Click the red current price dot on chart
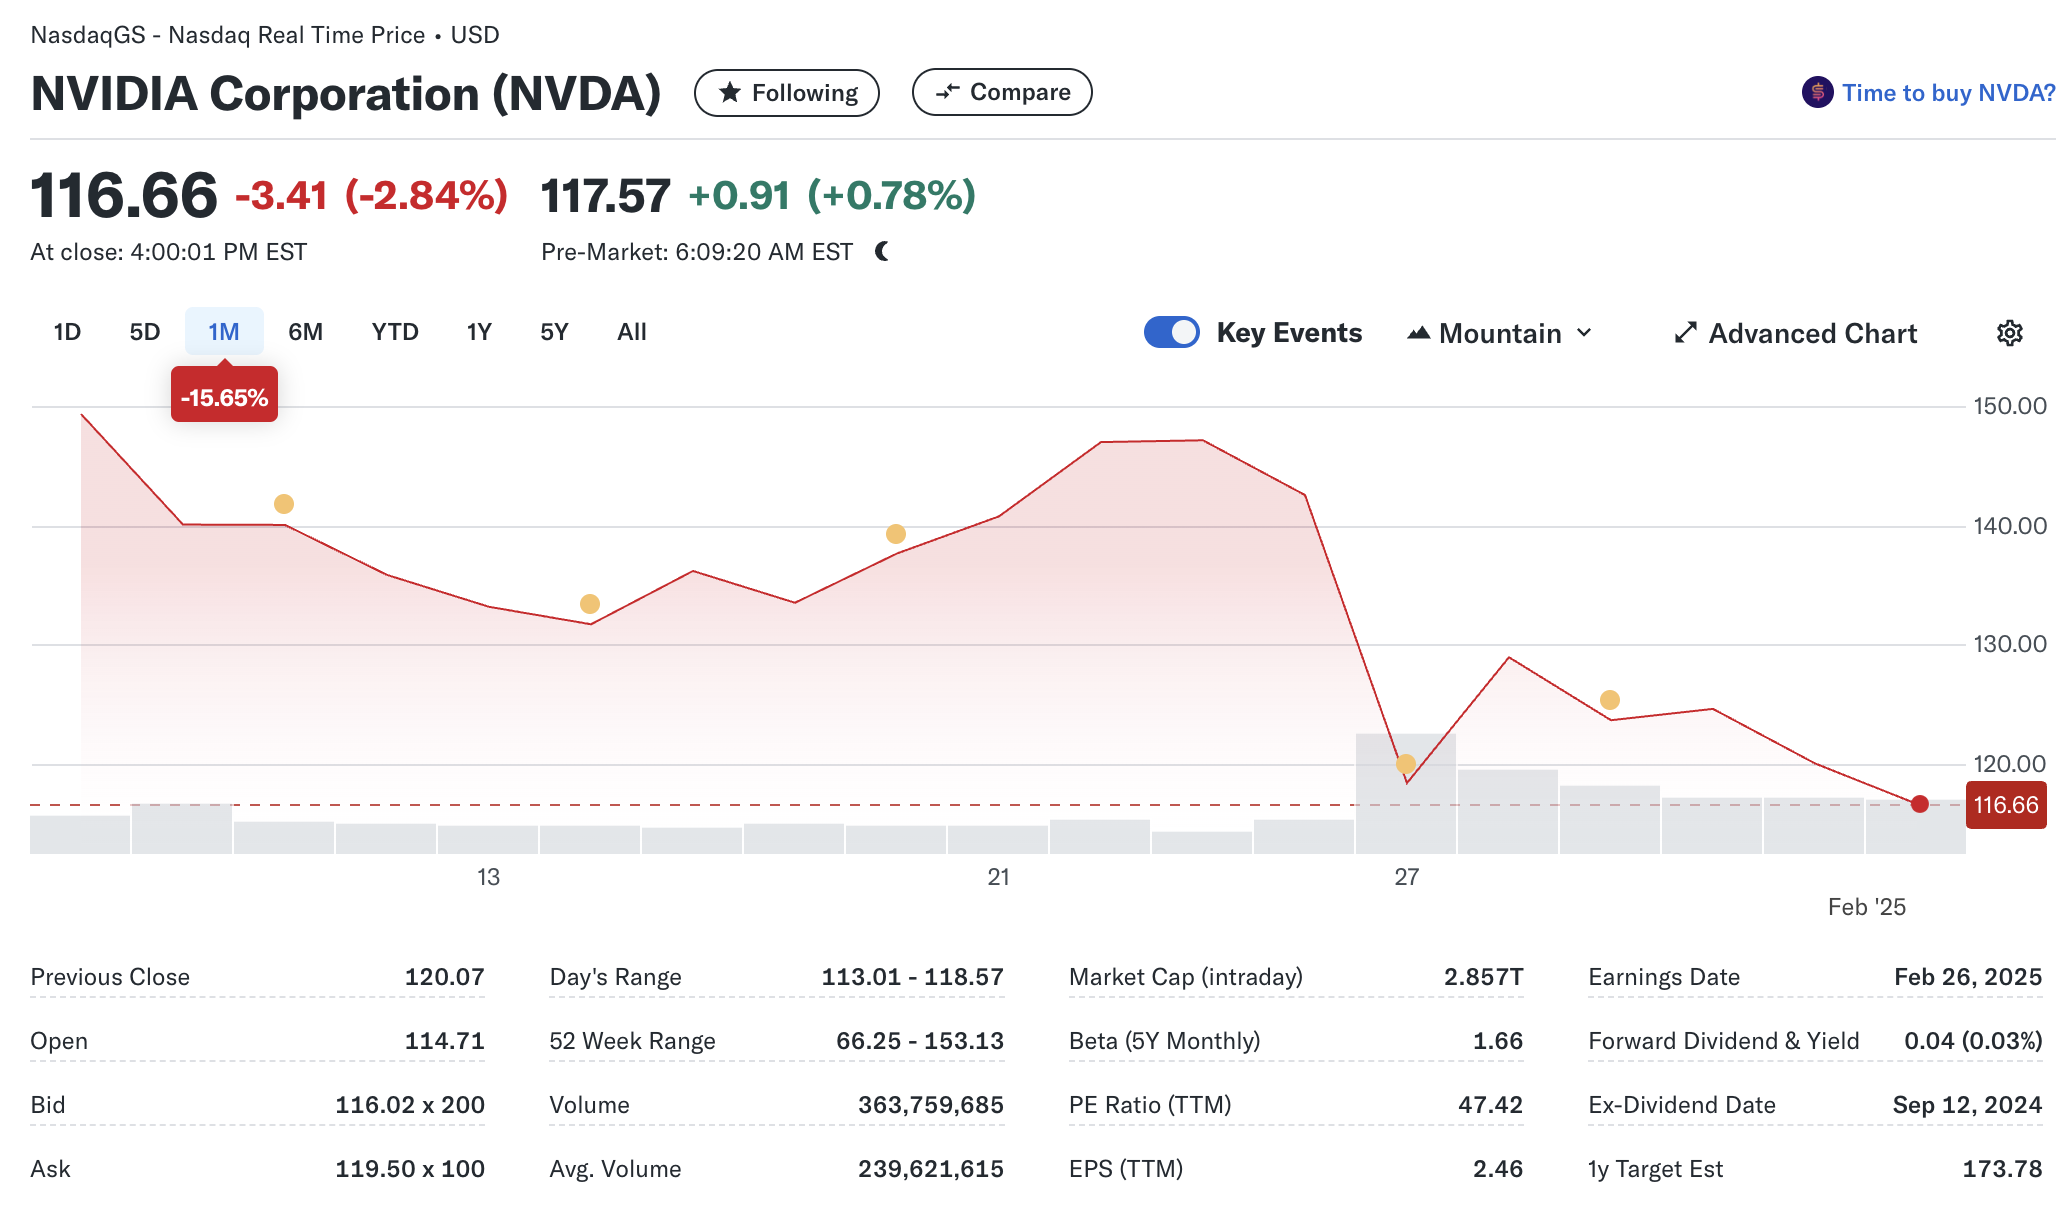This screenshot has height=1210, width=2072. [x=1919, y=804]
